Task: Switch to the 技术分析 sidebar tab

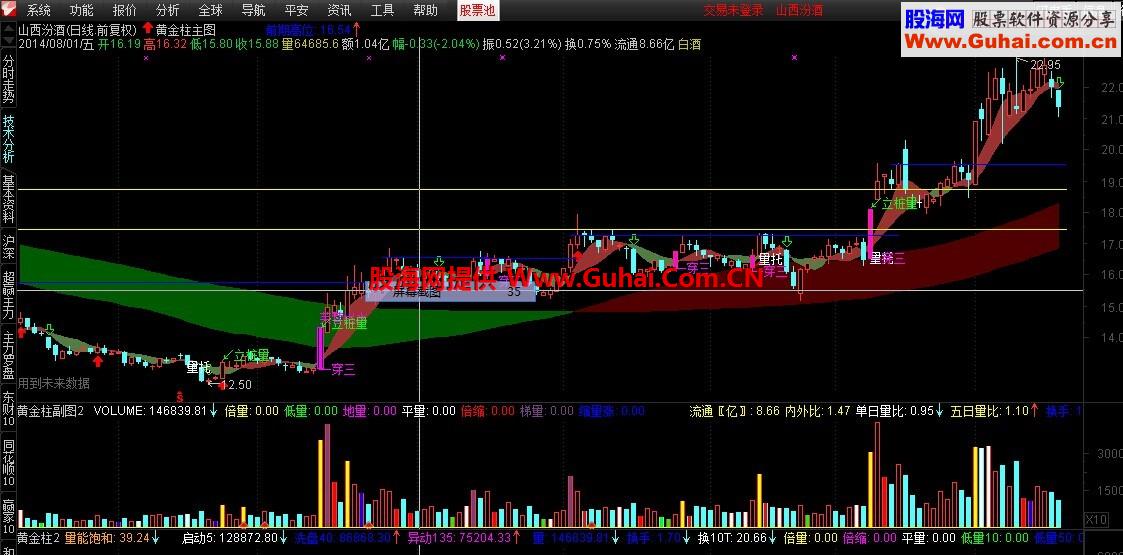Action: tap(9, 140)
